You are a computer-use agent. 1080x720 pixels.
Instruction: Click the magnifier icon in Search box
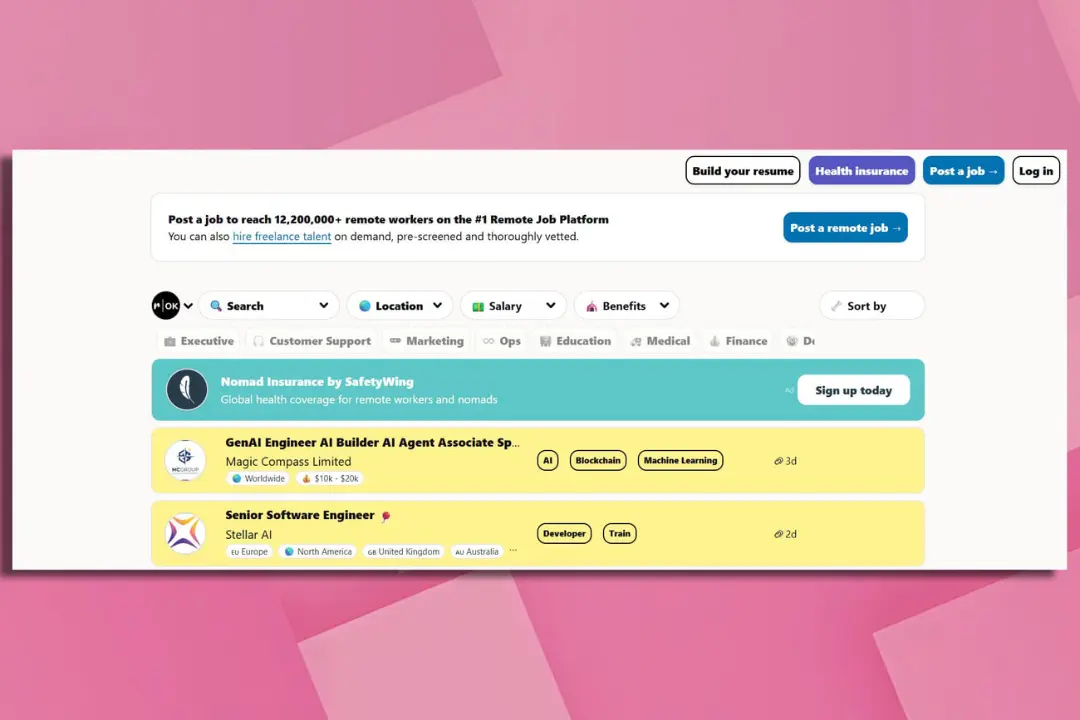216,306
